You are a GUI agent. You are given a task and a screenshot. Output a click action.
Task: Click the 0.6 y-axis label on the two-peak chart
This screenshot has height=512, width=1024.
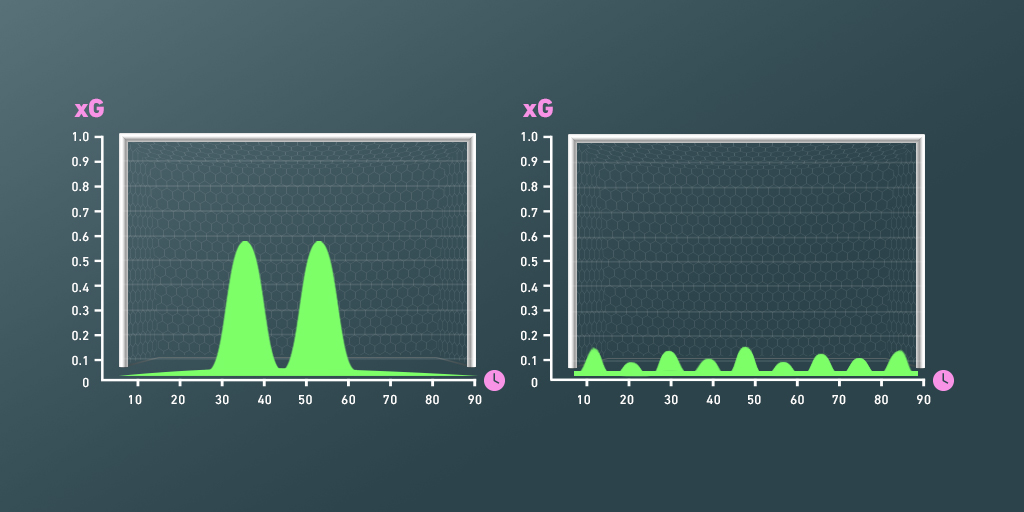pos(80,236)
